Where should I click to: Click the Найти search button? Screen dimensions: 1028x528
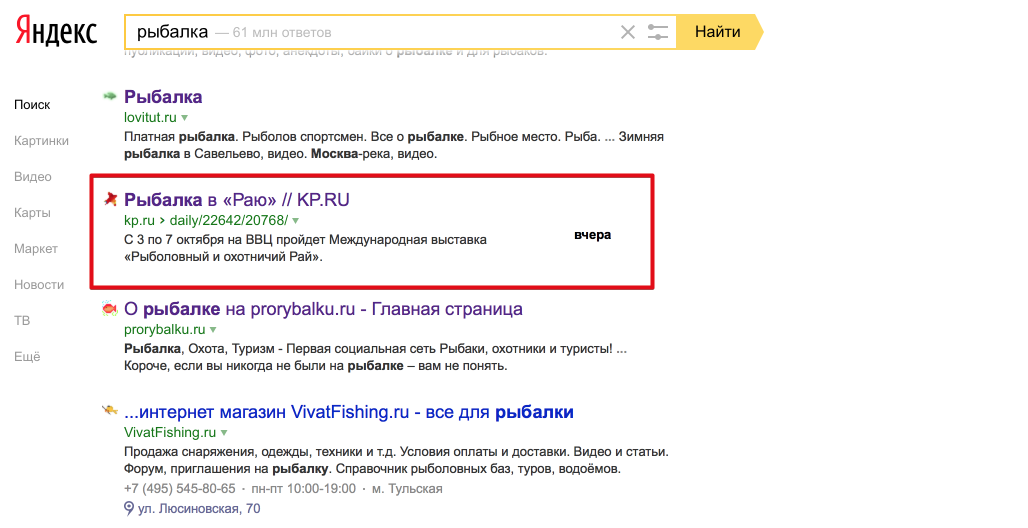(718, 31)
